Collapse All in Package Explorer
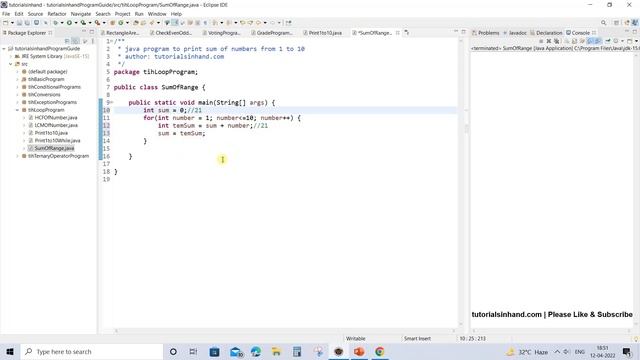 (67, 41)
